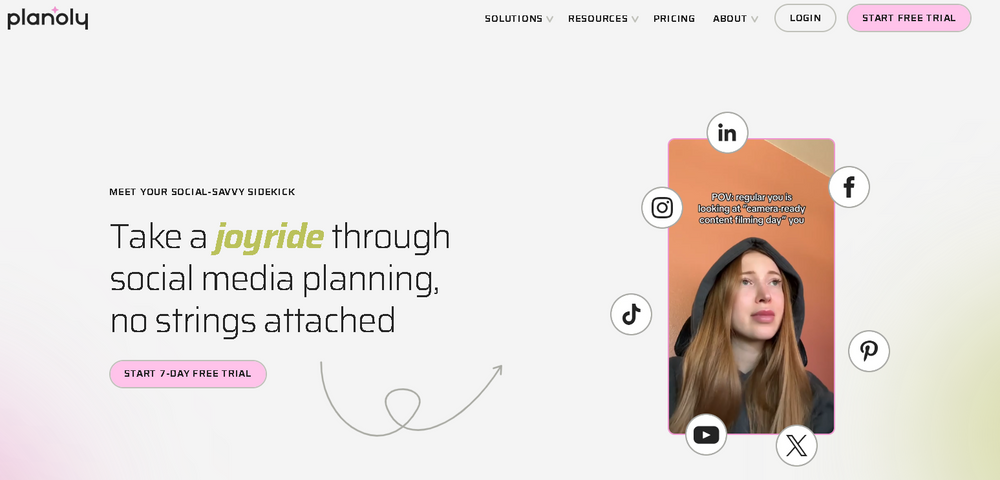Open the Resources menu label
This screenshot has height=480, width=1000.
click(598, 18)
